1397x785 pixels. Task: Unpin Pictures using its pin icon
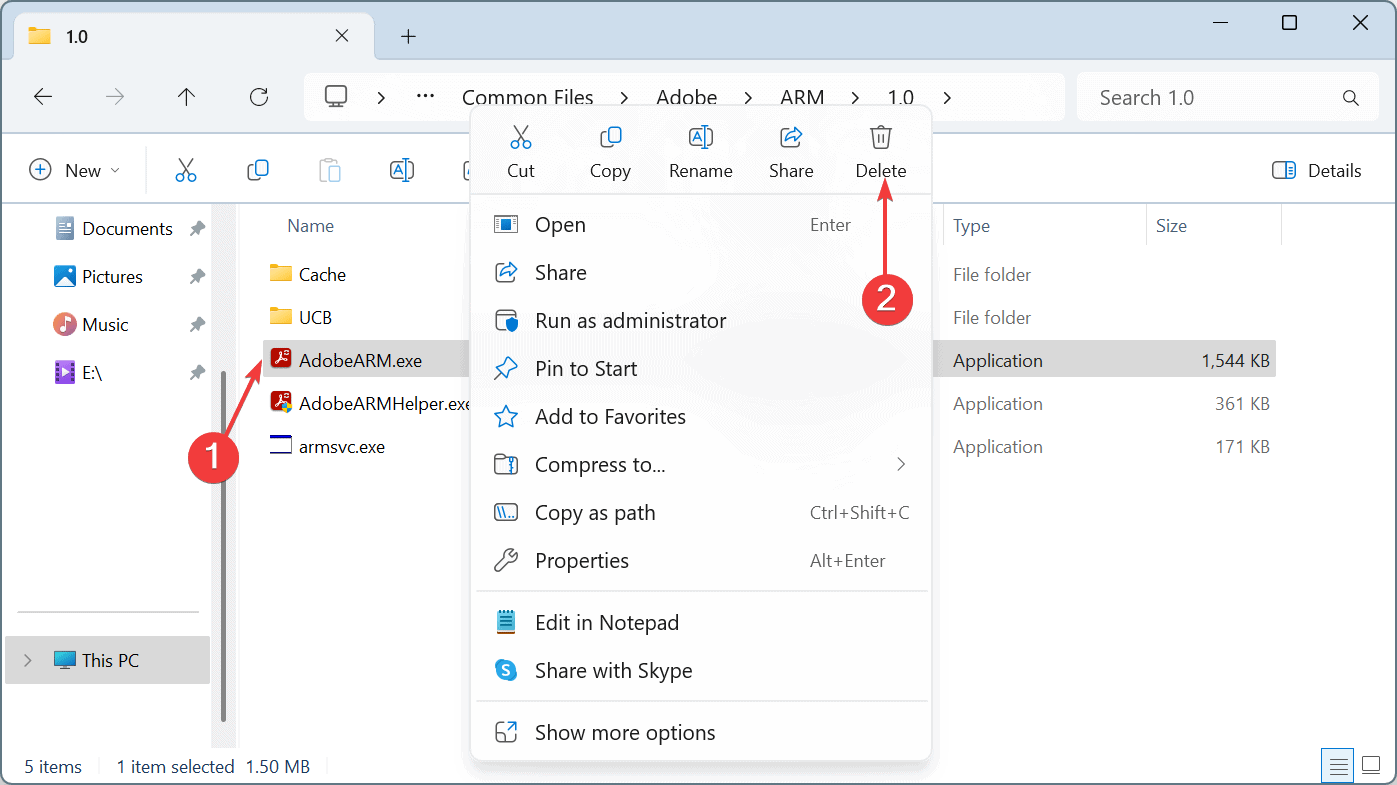(x=197, y=277)
